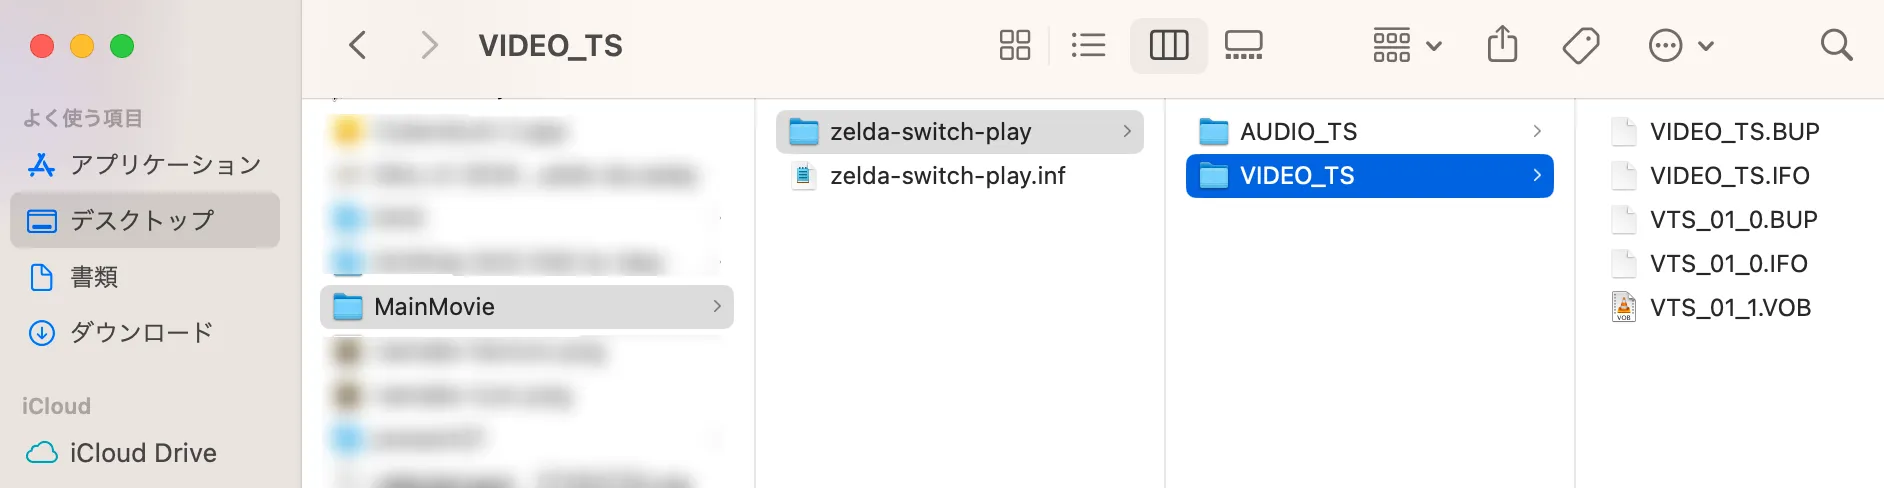Open the more actions ellipsis menu

[x=1680, y=45]
